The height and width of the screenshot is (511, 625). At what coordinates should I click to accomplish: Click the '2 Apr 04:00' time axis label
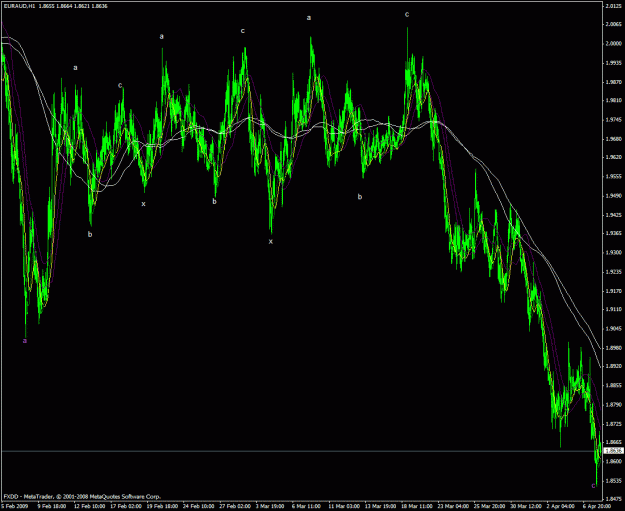point(561,506)
